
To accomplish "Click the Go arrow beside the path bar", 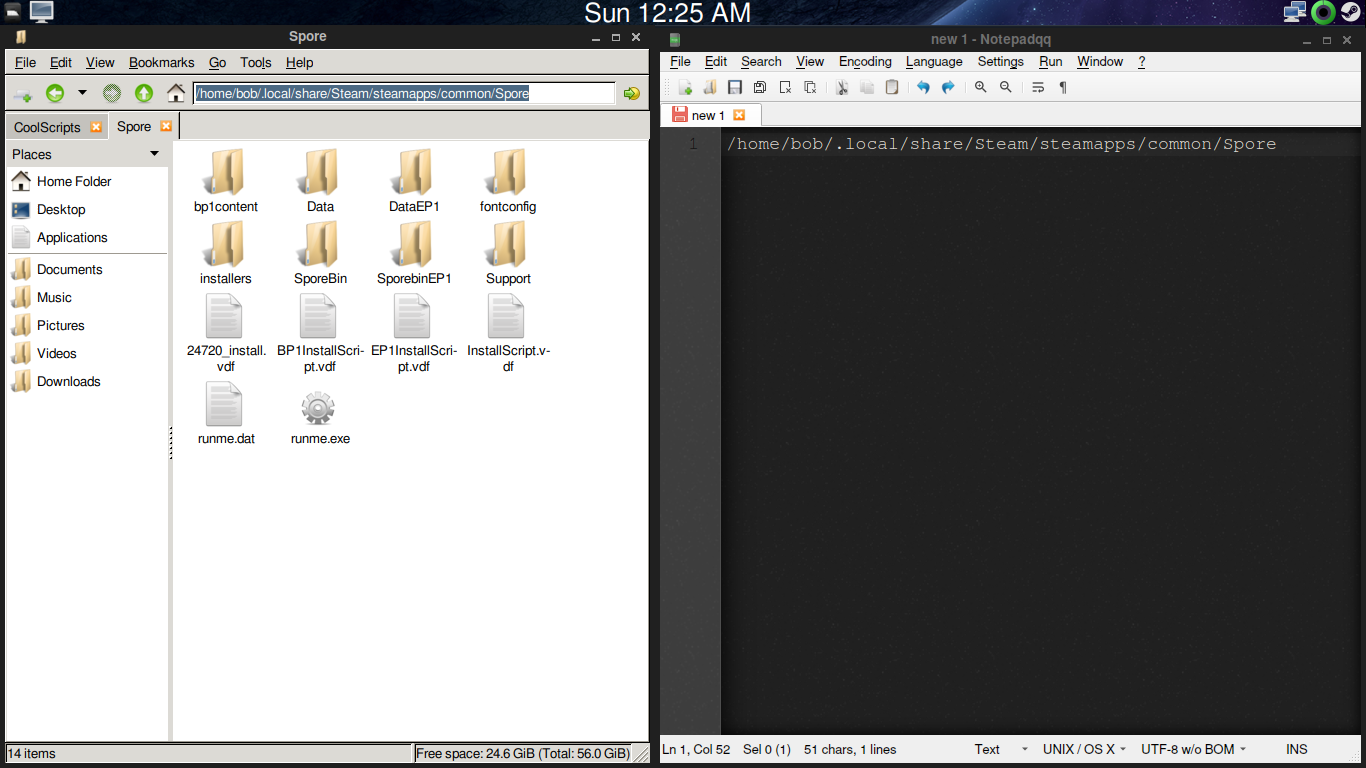I will 631,93.
